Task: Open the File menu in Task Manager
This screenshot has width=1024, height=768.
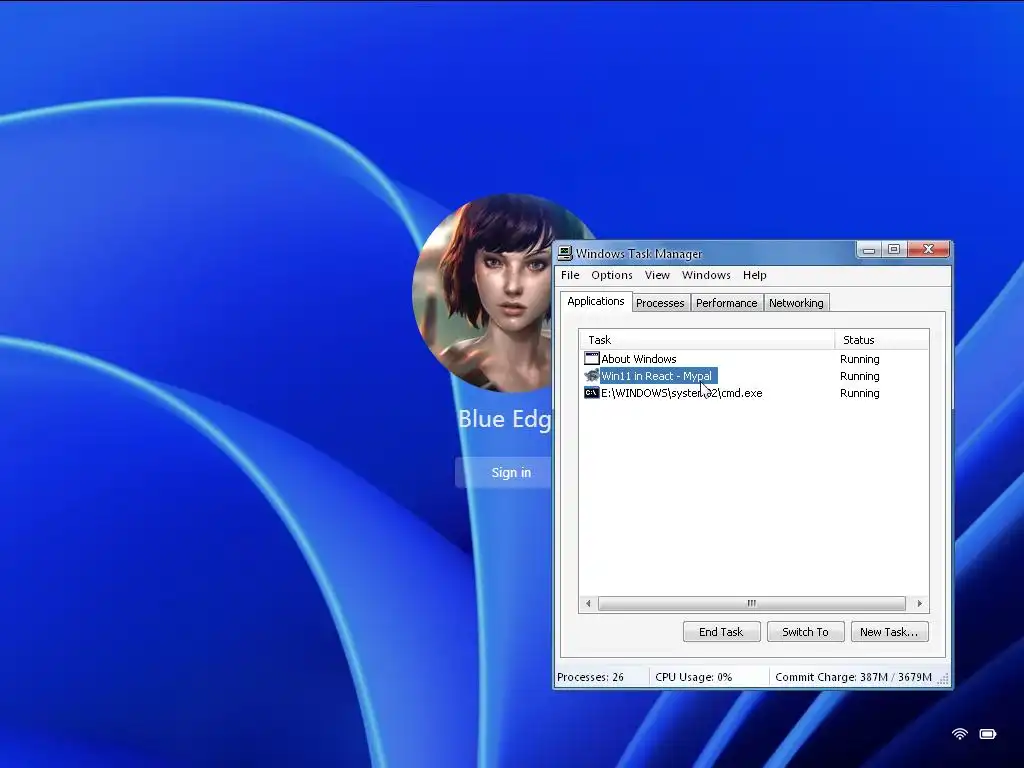Action: [569, 275]
